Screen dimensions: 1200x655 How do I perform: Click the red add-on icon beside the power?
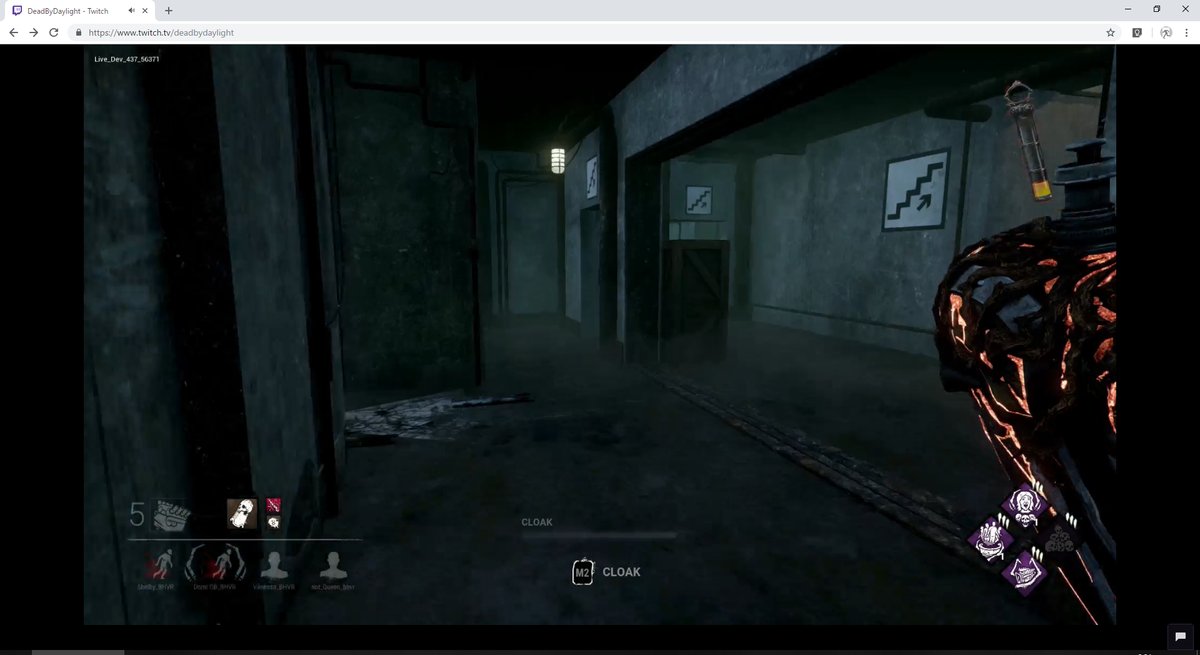point(273,505)
